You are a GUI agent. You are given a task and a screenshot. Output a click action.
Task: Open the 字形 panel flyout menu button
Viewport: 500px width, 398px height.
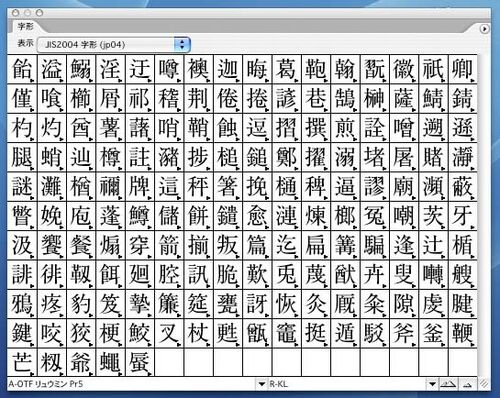484,29
